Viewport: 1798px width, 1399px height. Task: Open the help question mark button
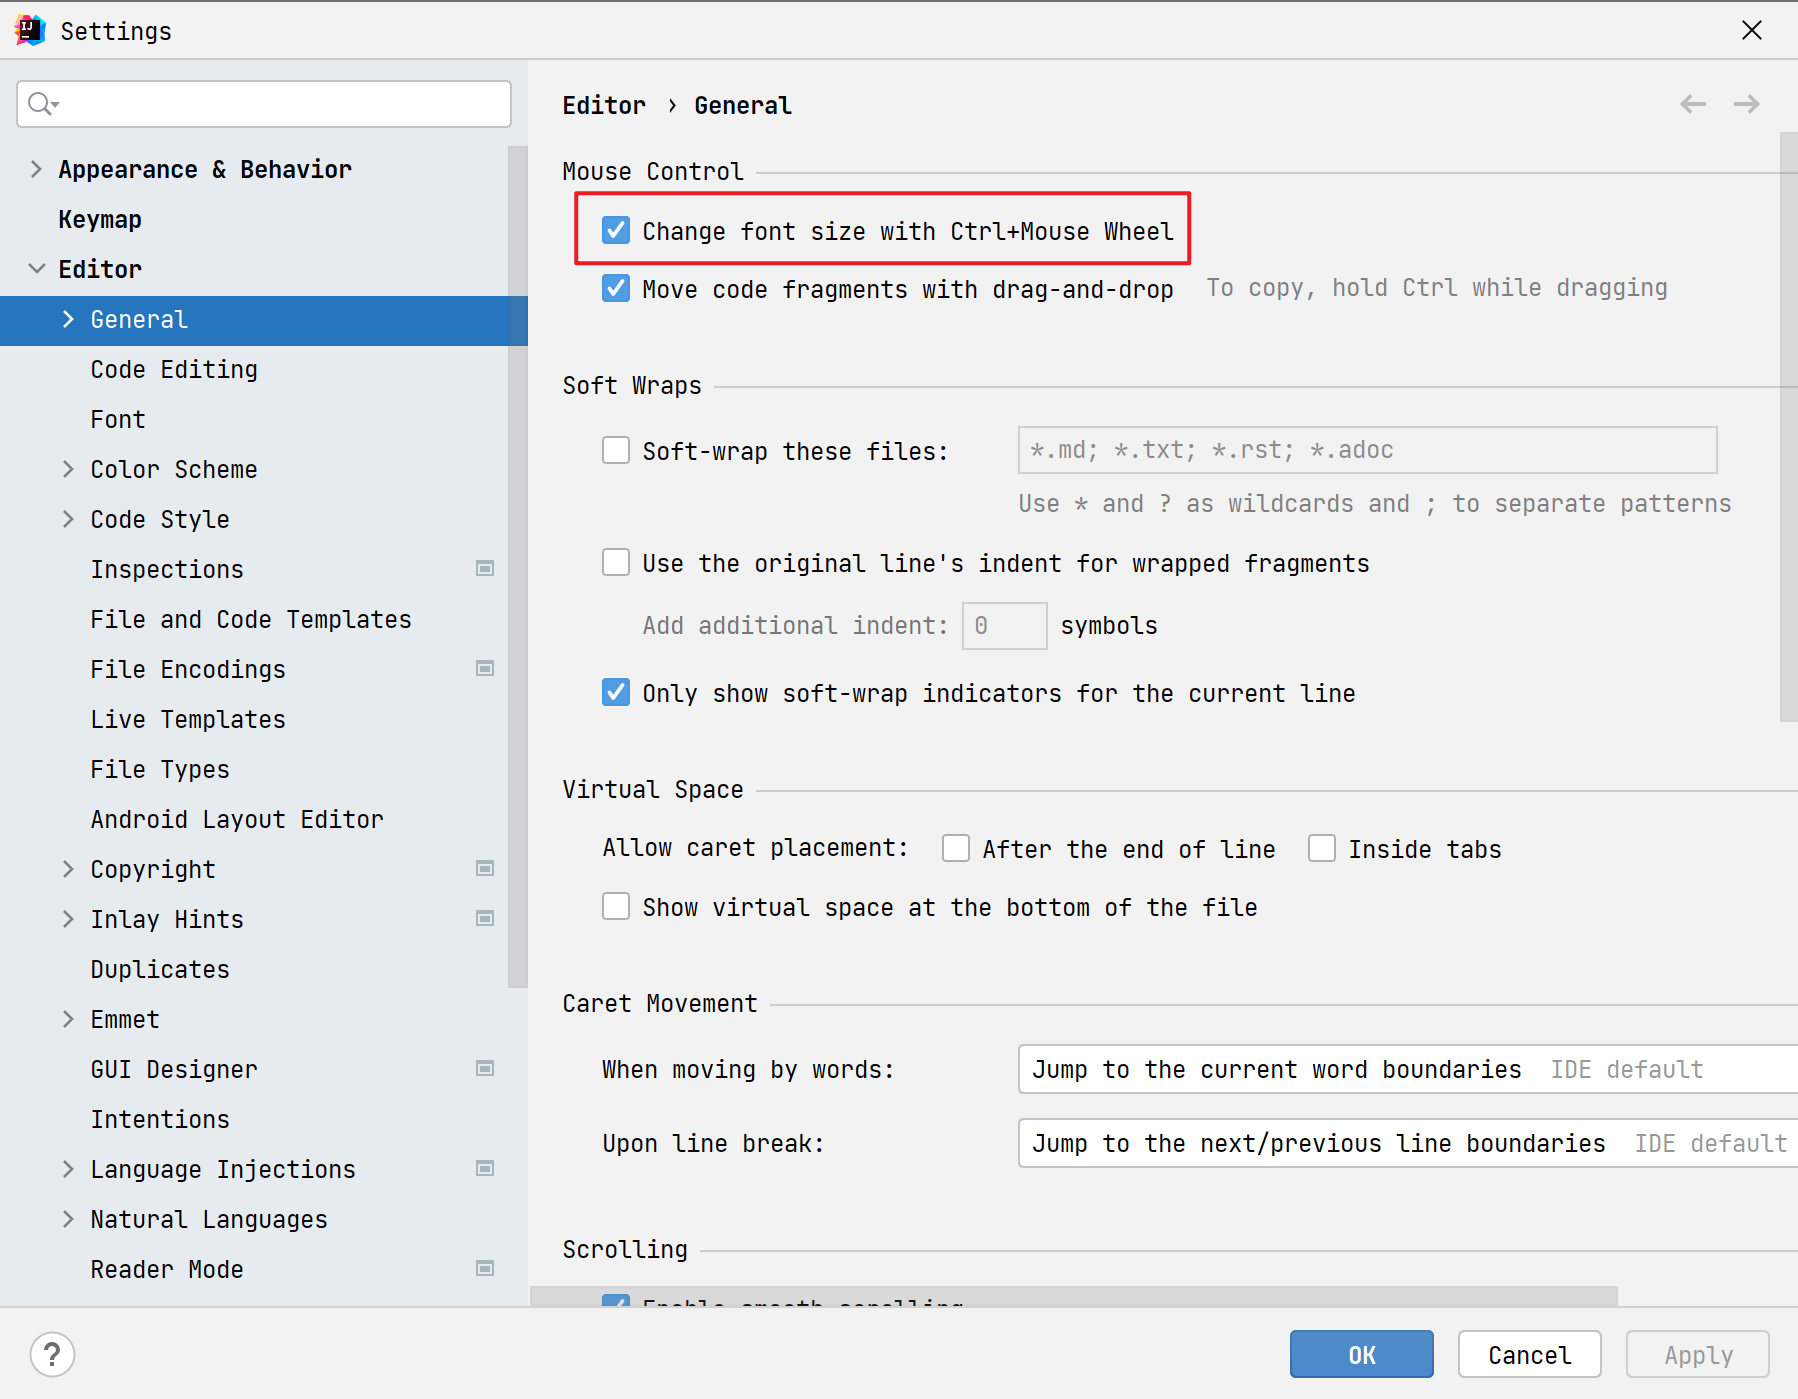(x=52, y=1355)
